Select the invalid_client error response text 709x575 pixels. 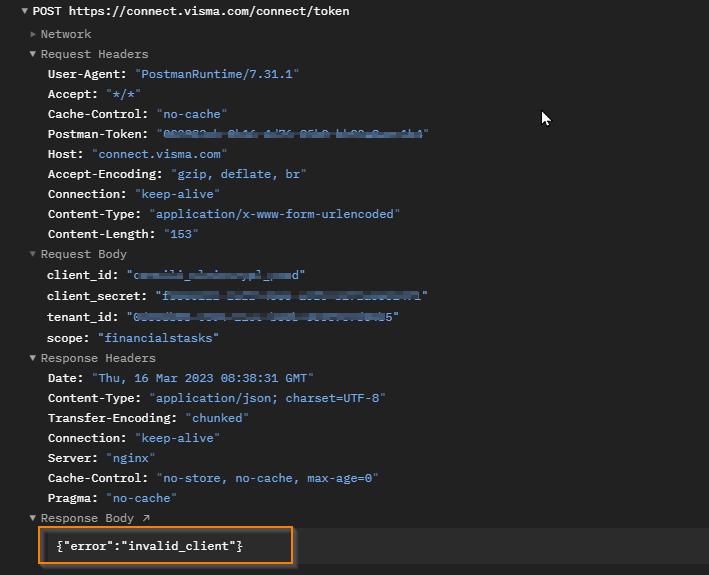click(150, 546)
